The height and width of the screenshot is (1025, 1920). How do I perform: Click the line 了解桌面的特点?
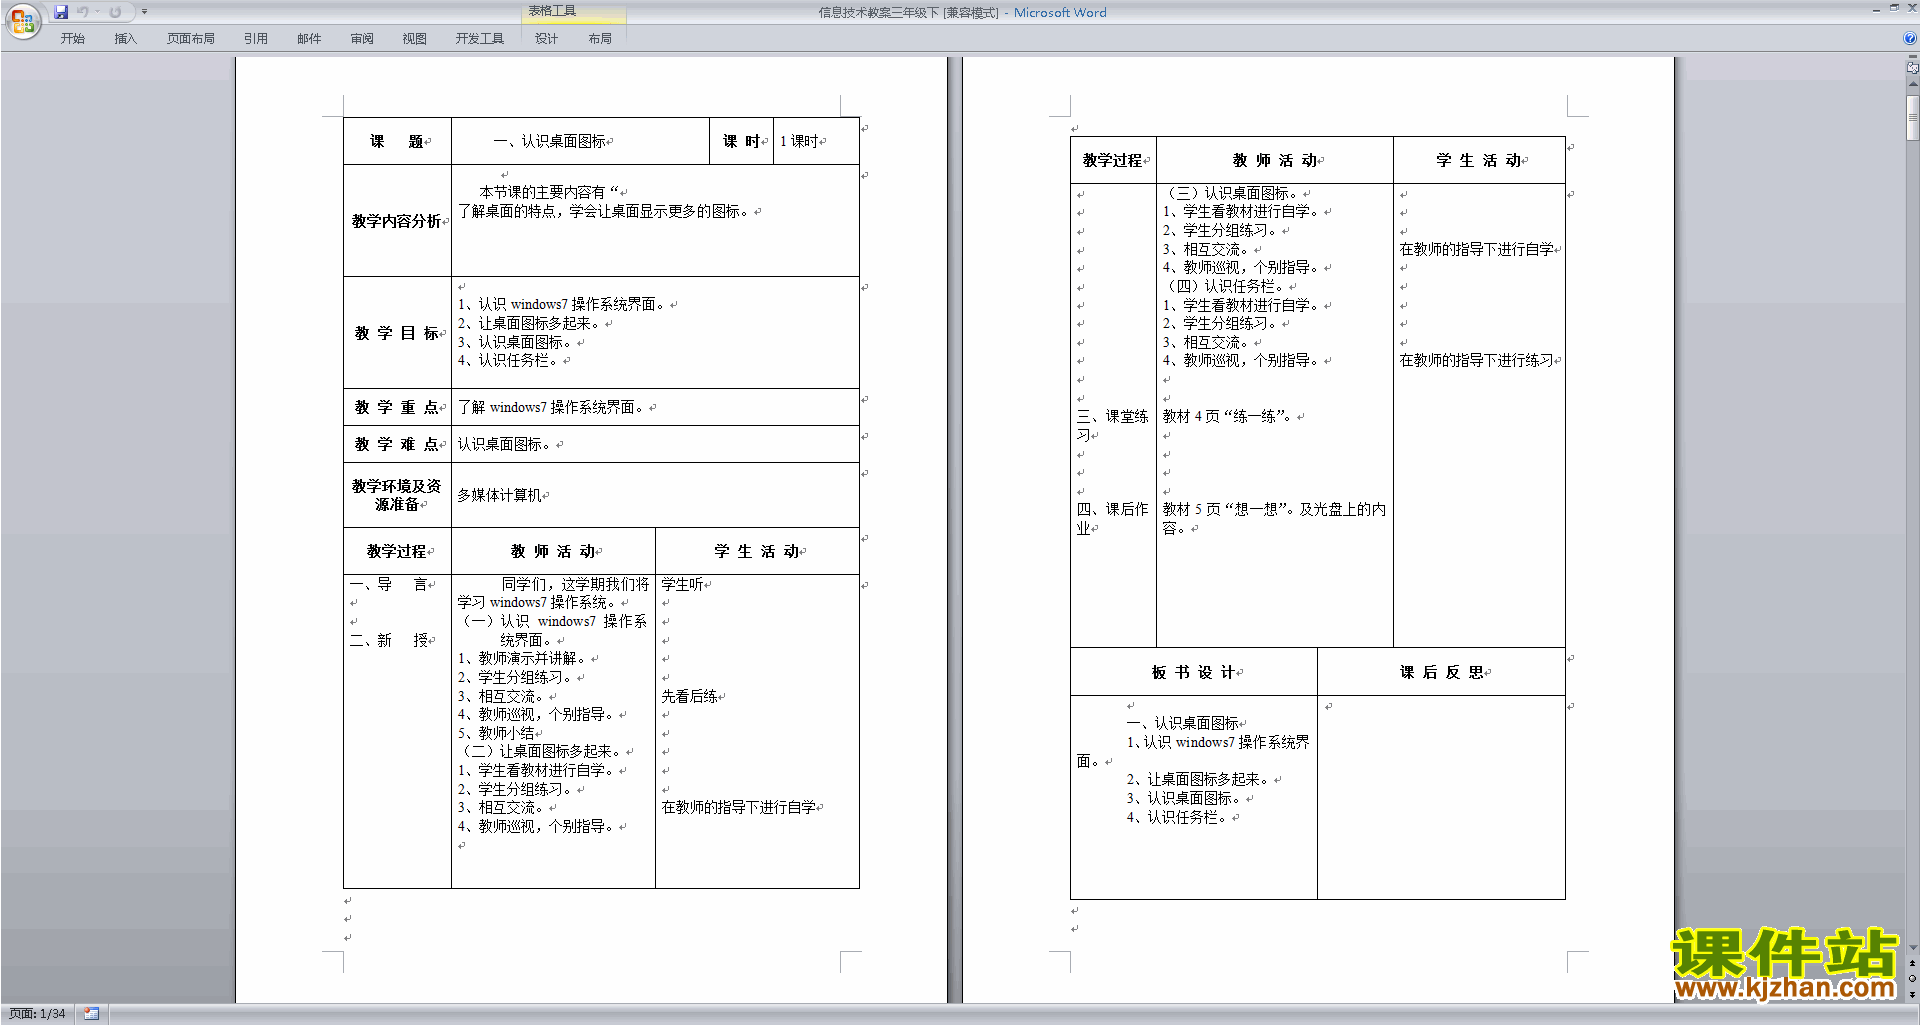tap(604, 211)
